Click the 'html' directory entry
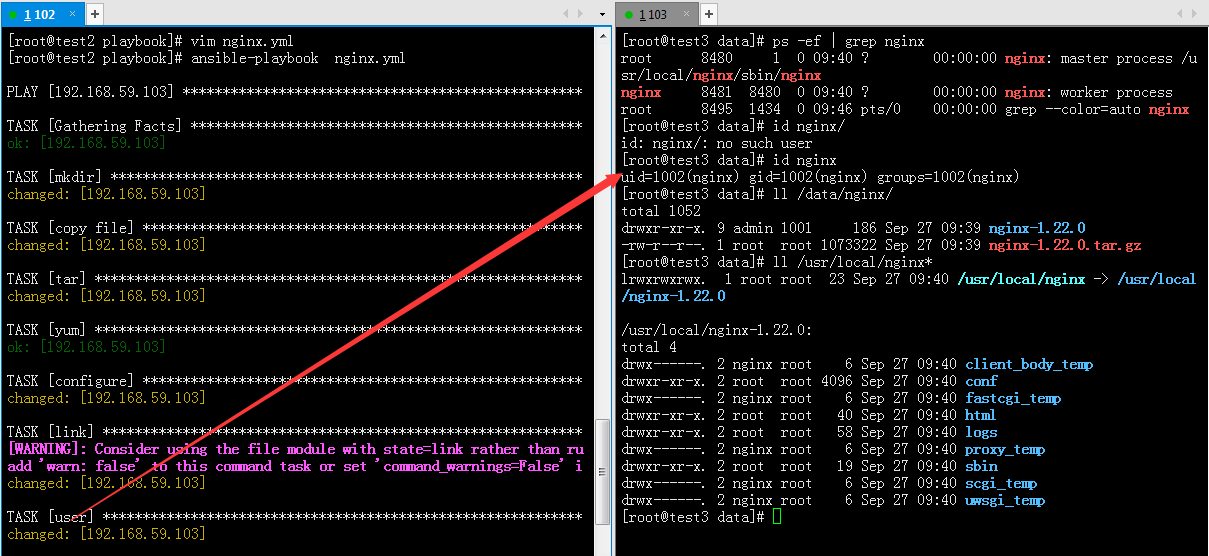This screenshot has height=556, width=1209. tap(981, 415)
